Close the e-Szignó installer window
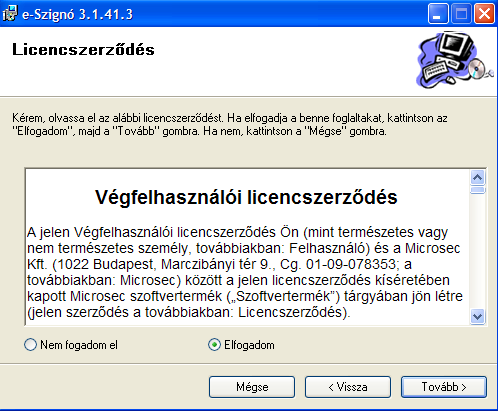498x411 pixels. pos(484,14)
